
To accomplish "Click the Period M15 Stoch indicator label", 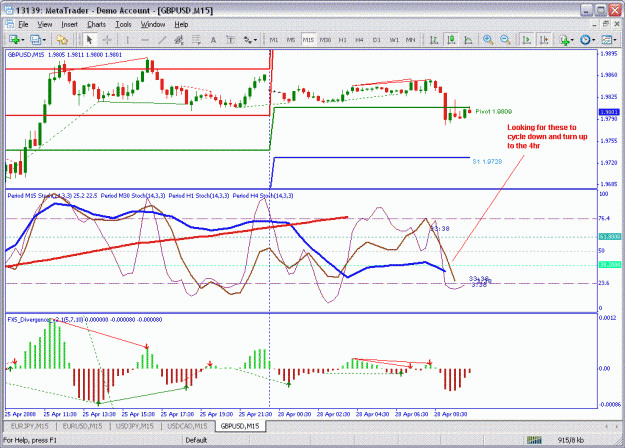I will pos(52,196).
